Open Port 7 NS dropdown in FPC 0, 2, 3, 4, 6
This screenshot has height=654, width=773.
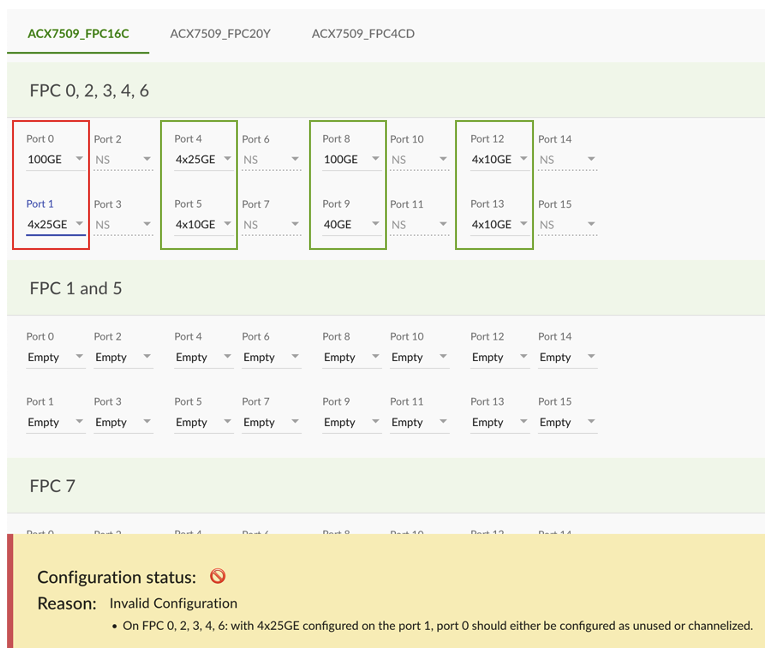tap(271, 225)
